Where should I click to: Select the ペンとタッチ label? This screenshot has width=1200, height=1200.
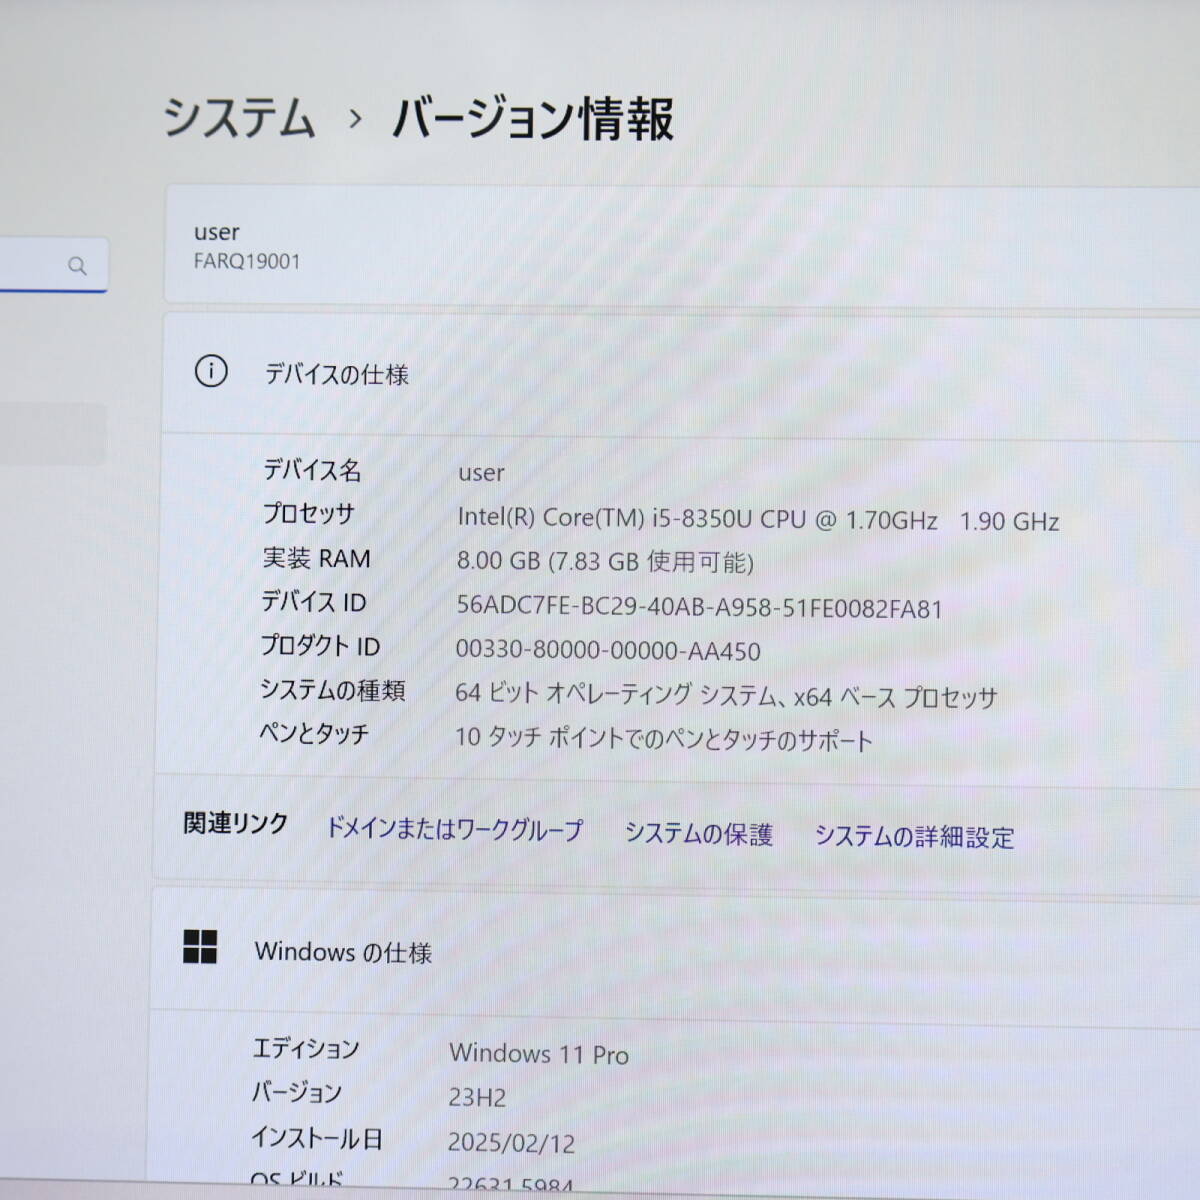[314, 733]
